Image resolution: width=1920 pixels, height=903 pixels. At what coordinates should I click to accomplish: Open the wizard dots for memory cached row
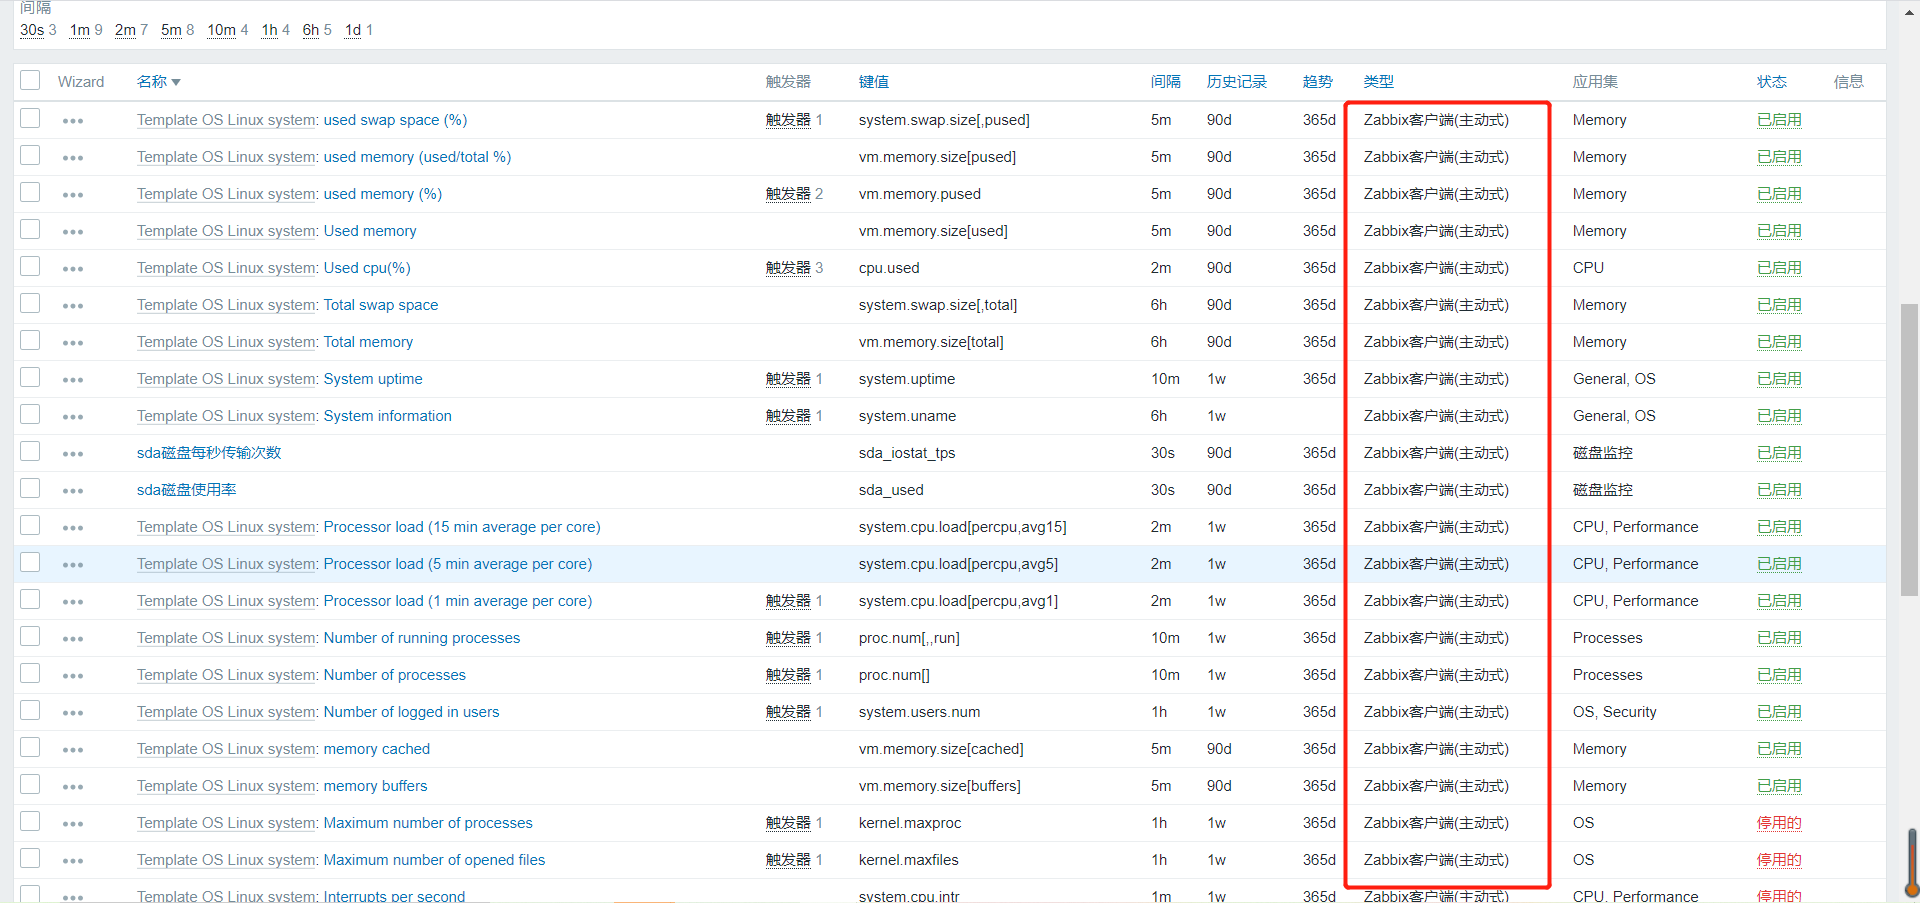pos(73,749)
